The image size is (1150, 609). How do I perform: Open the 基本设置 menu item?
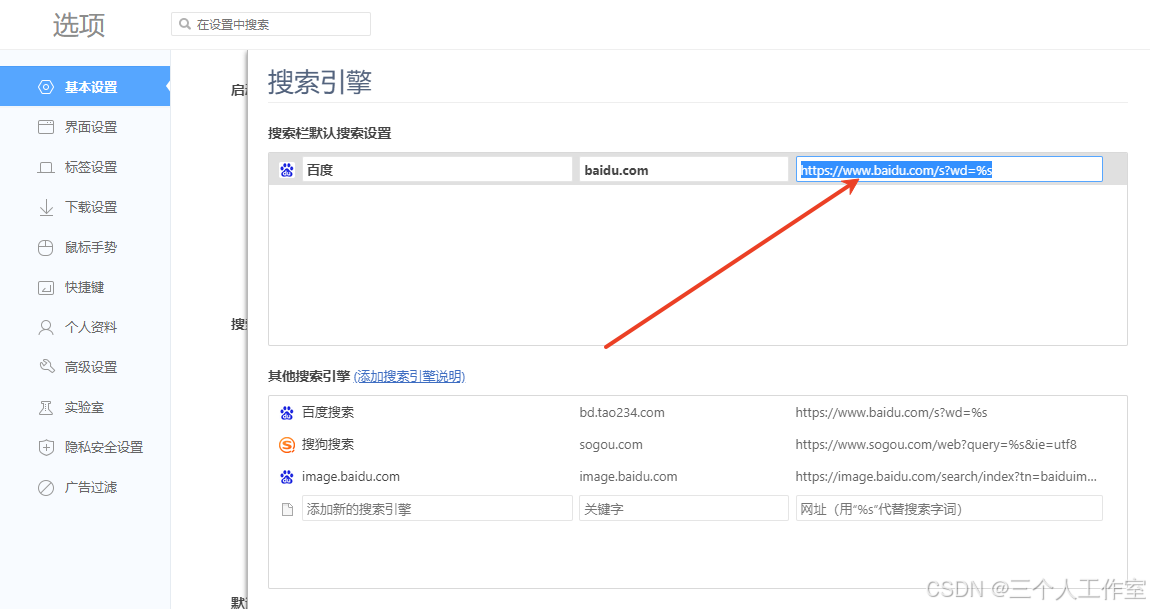85,87
